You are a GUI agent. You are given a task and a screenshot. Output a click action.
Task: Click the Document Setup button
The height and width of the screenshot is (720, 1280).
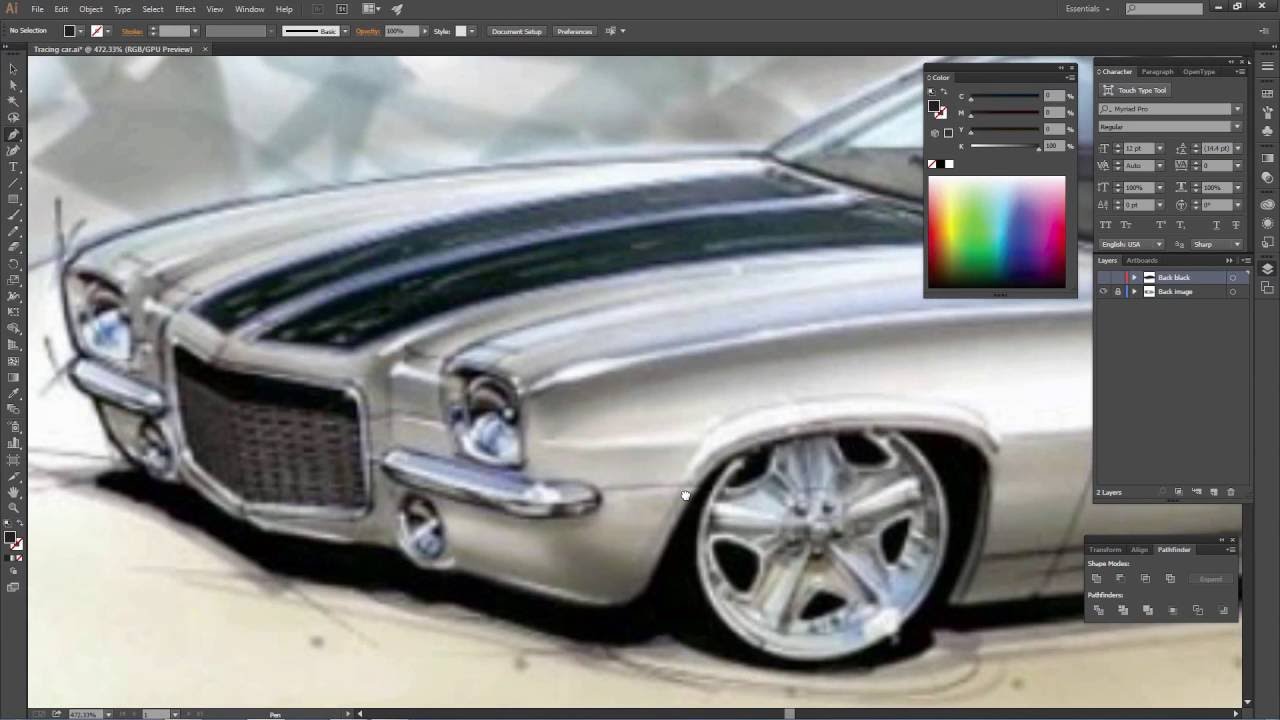516,31
